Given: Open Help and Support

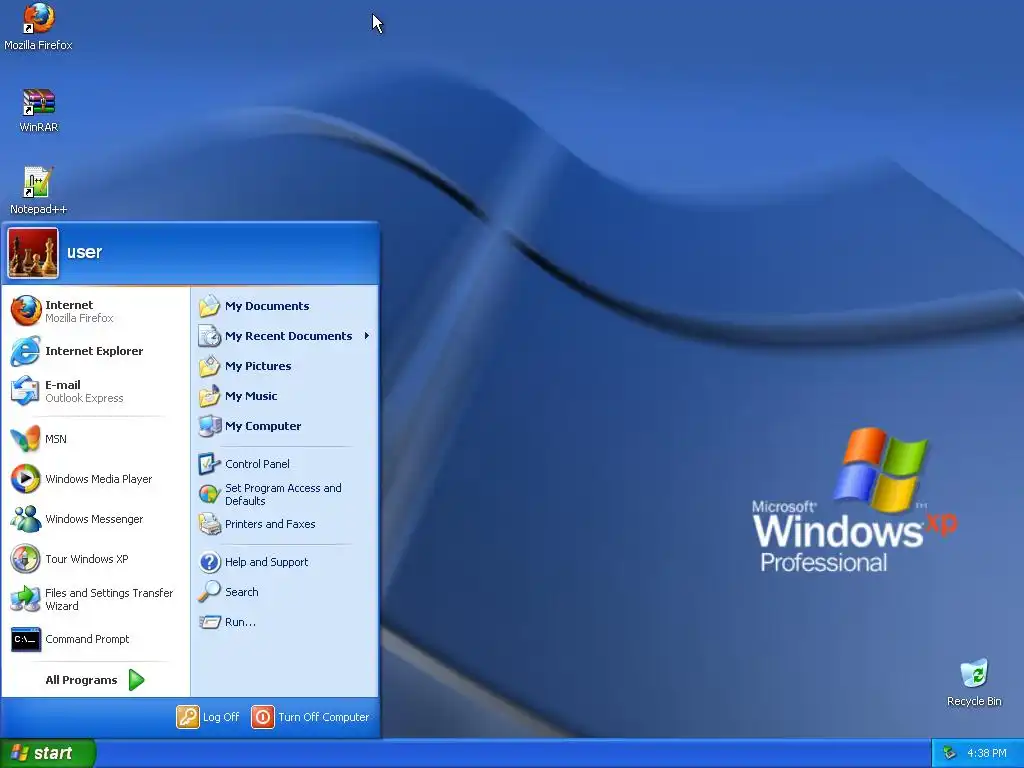Looking at the screenshot, I should pyautogui.click(x=285, y=562).
